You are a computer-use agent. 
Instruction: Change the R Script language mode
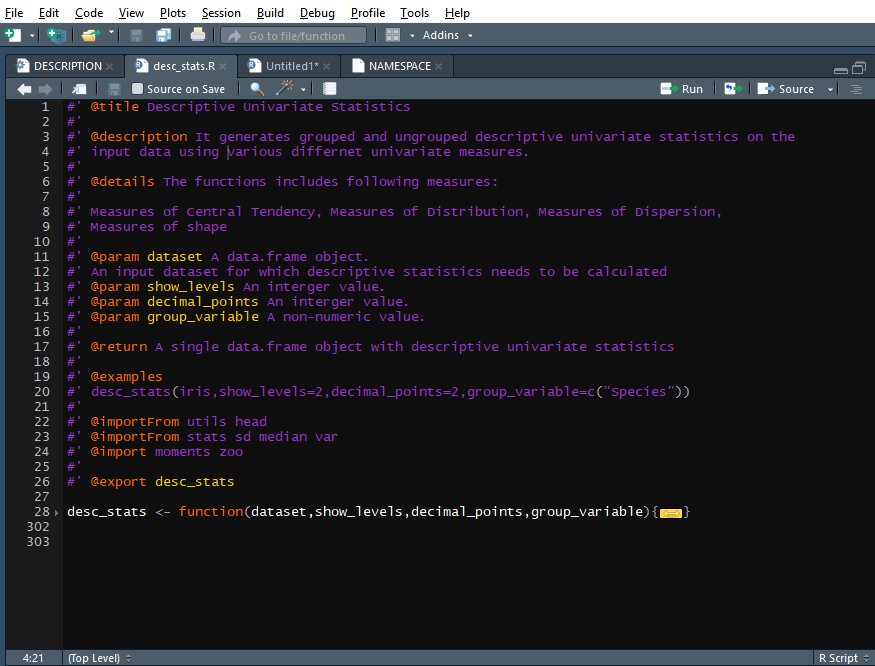(x=840, y=657)
